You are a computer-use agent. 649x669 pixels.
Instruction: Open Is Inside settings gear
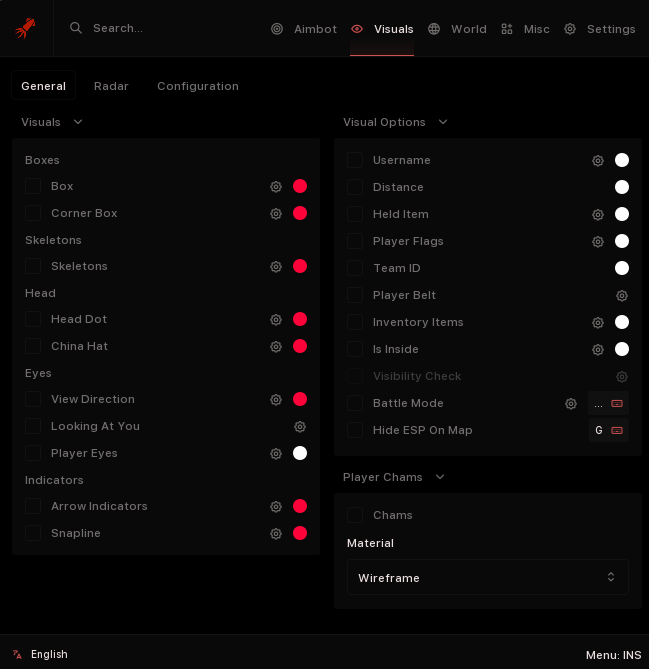pyautogui.click(x=598, y=349)
